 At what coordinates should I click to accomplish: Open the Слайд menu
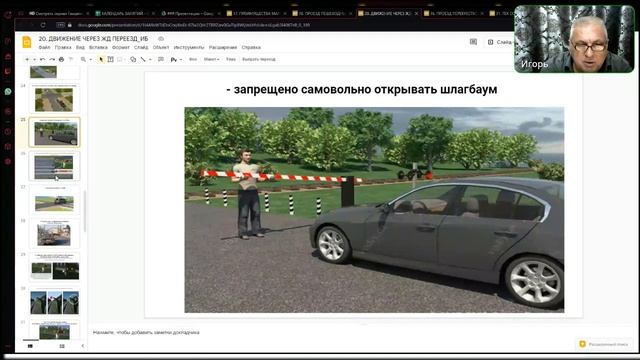pyautogui.click(x=141, y=47)
